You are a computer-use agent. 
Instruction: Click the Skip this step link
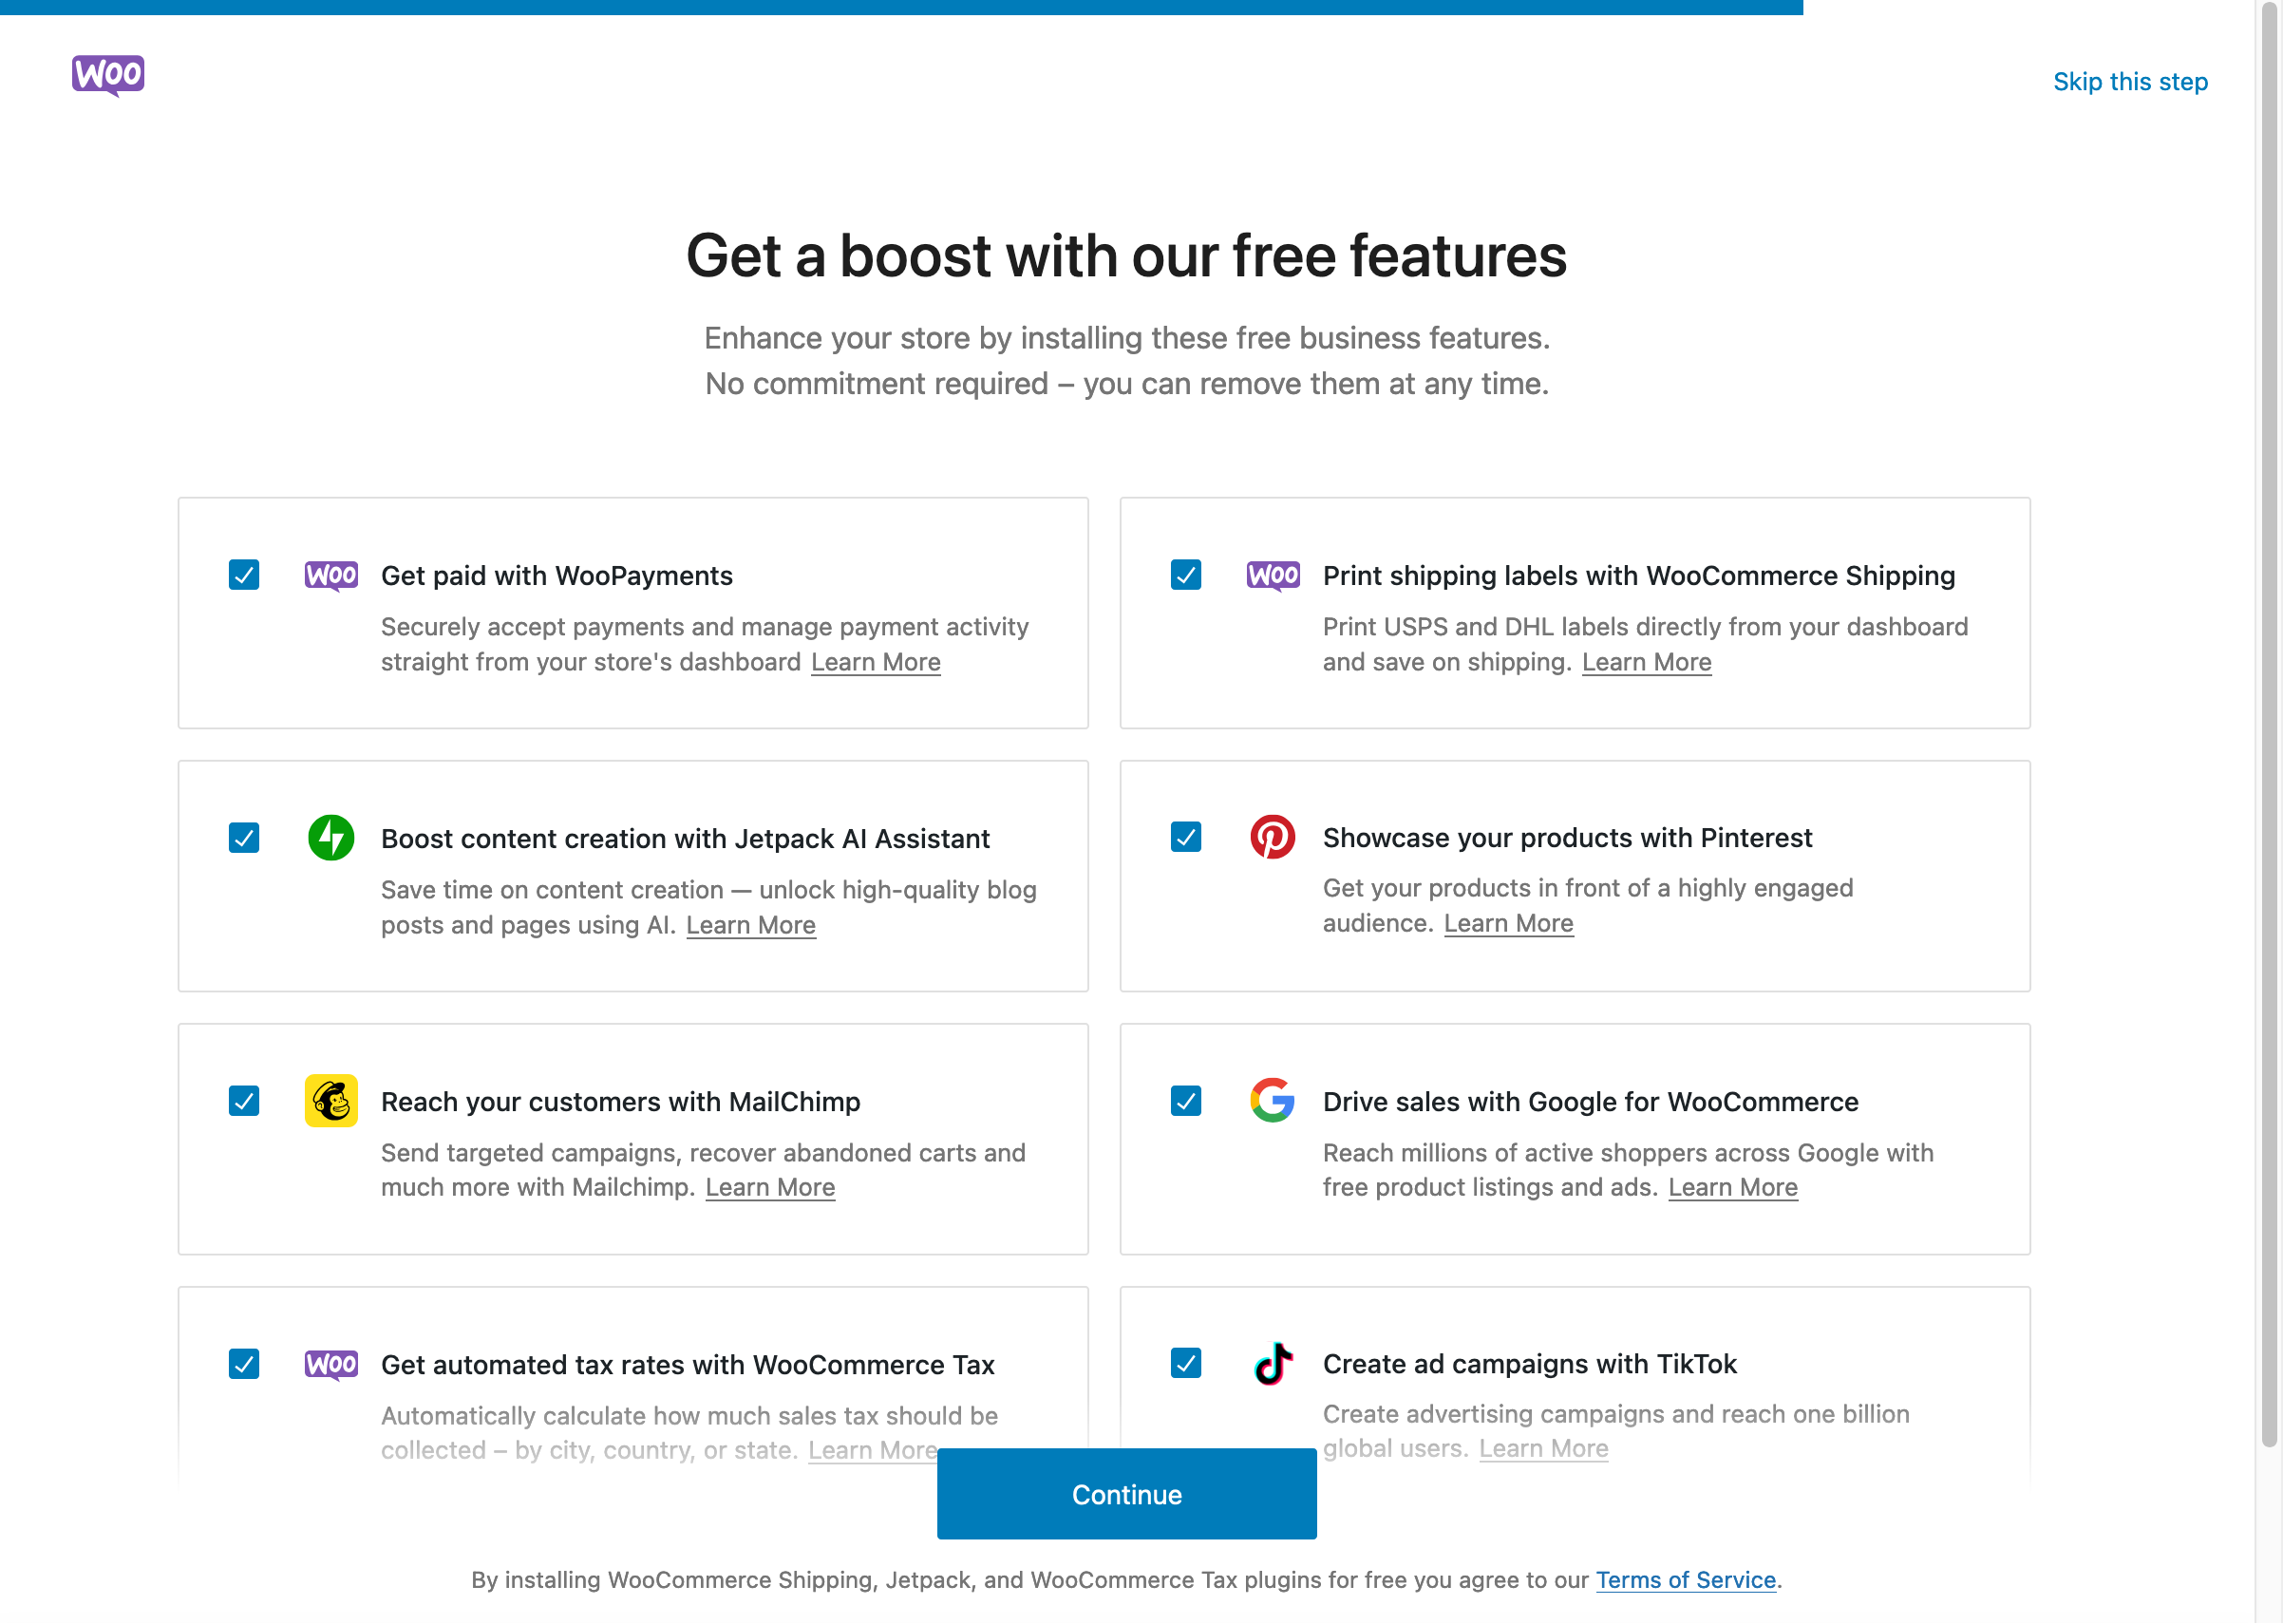click(2130, 82)
